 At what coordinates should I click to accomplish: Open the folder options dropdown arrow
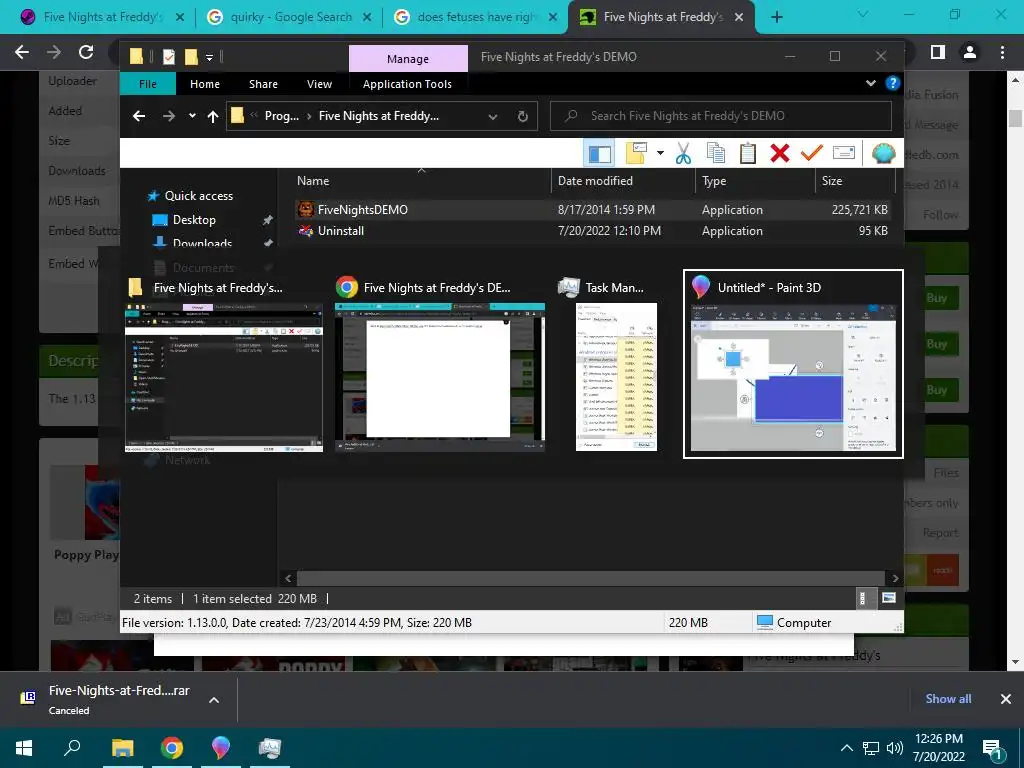[660, 153]
